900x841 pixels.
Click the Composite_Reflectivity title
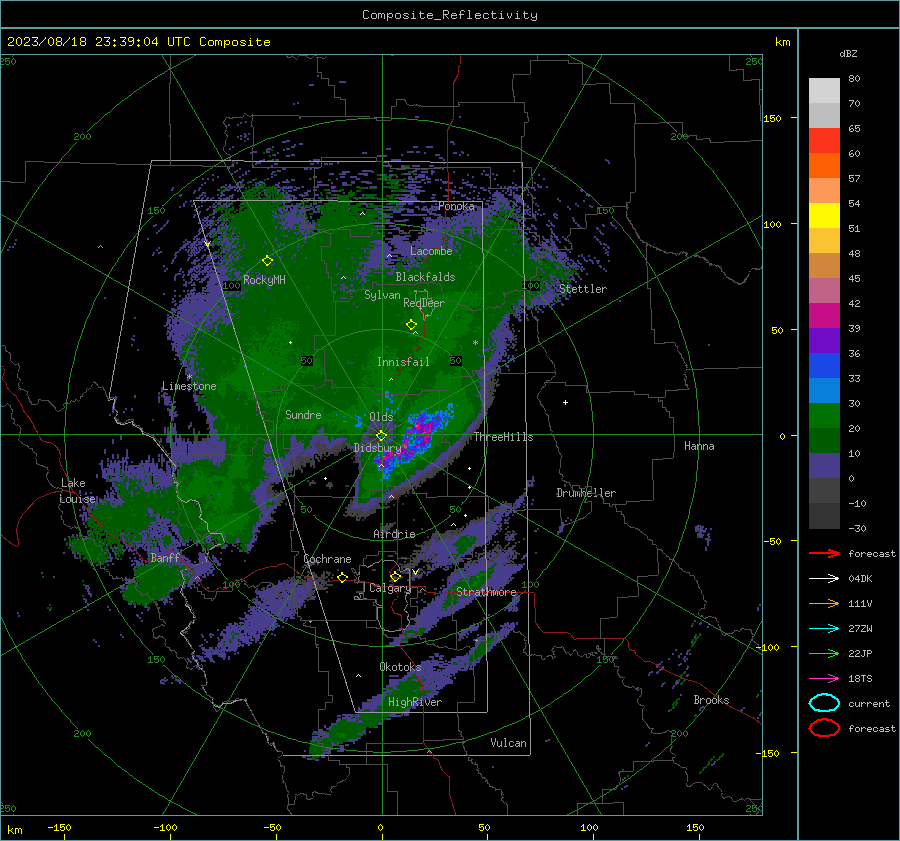pyautogui.click(x=449, y=15)
